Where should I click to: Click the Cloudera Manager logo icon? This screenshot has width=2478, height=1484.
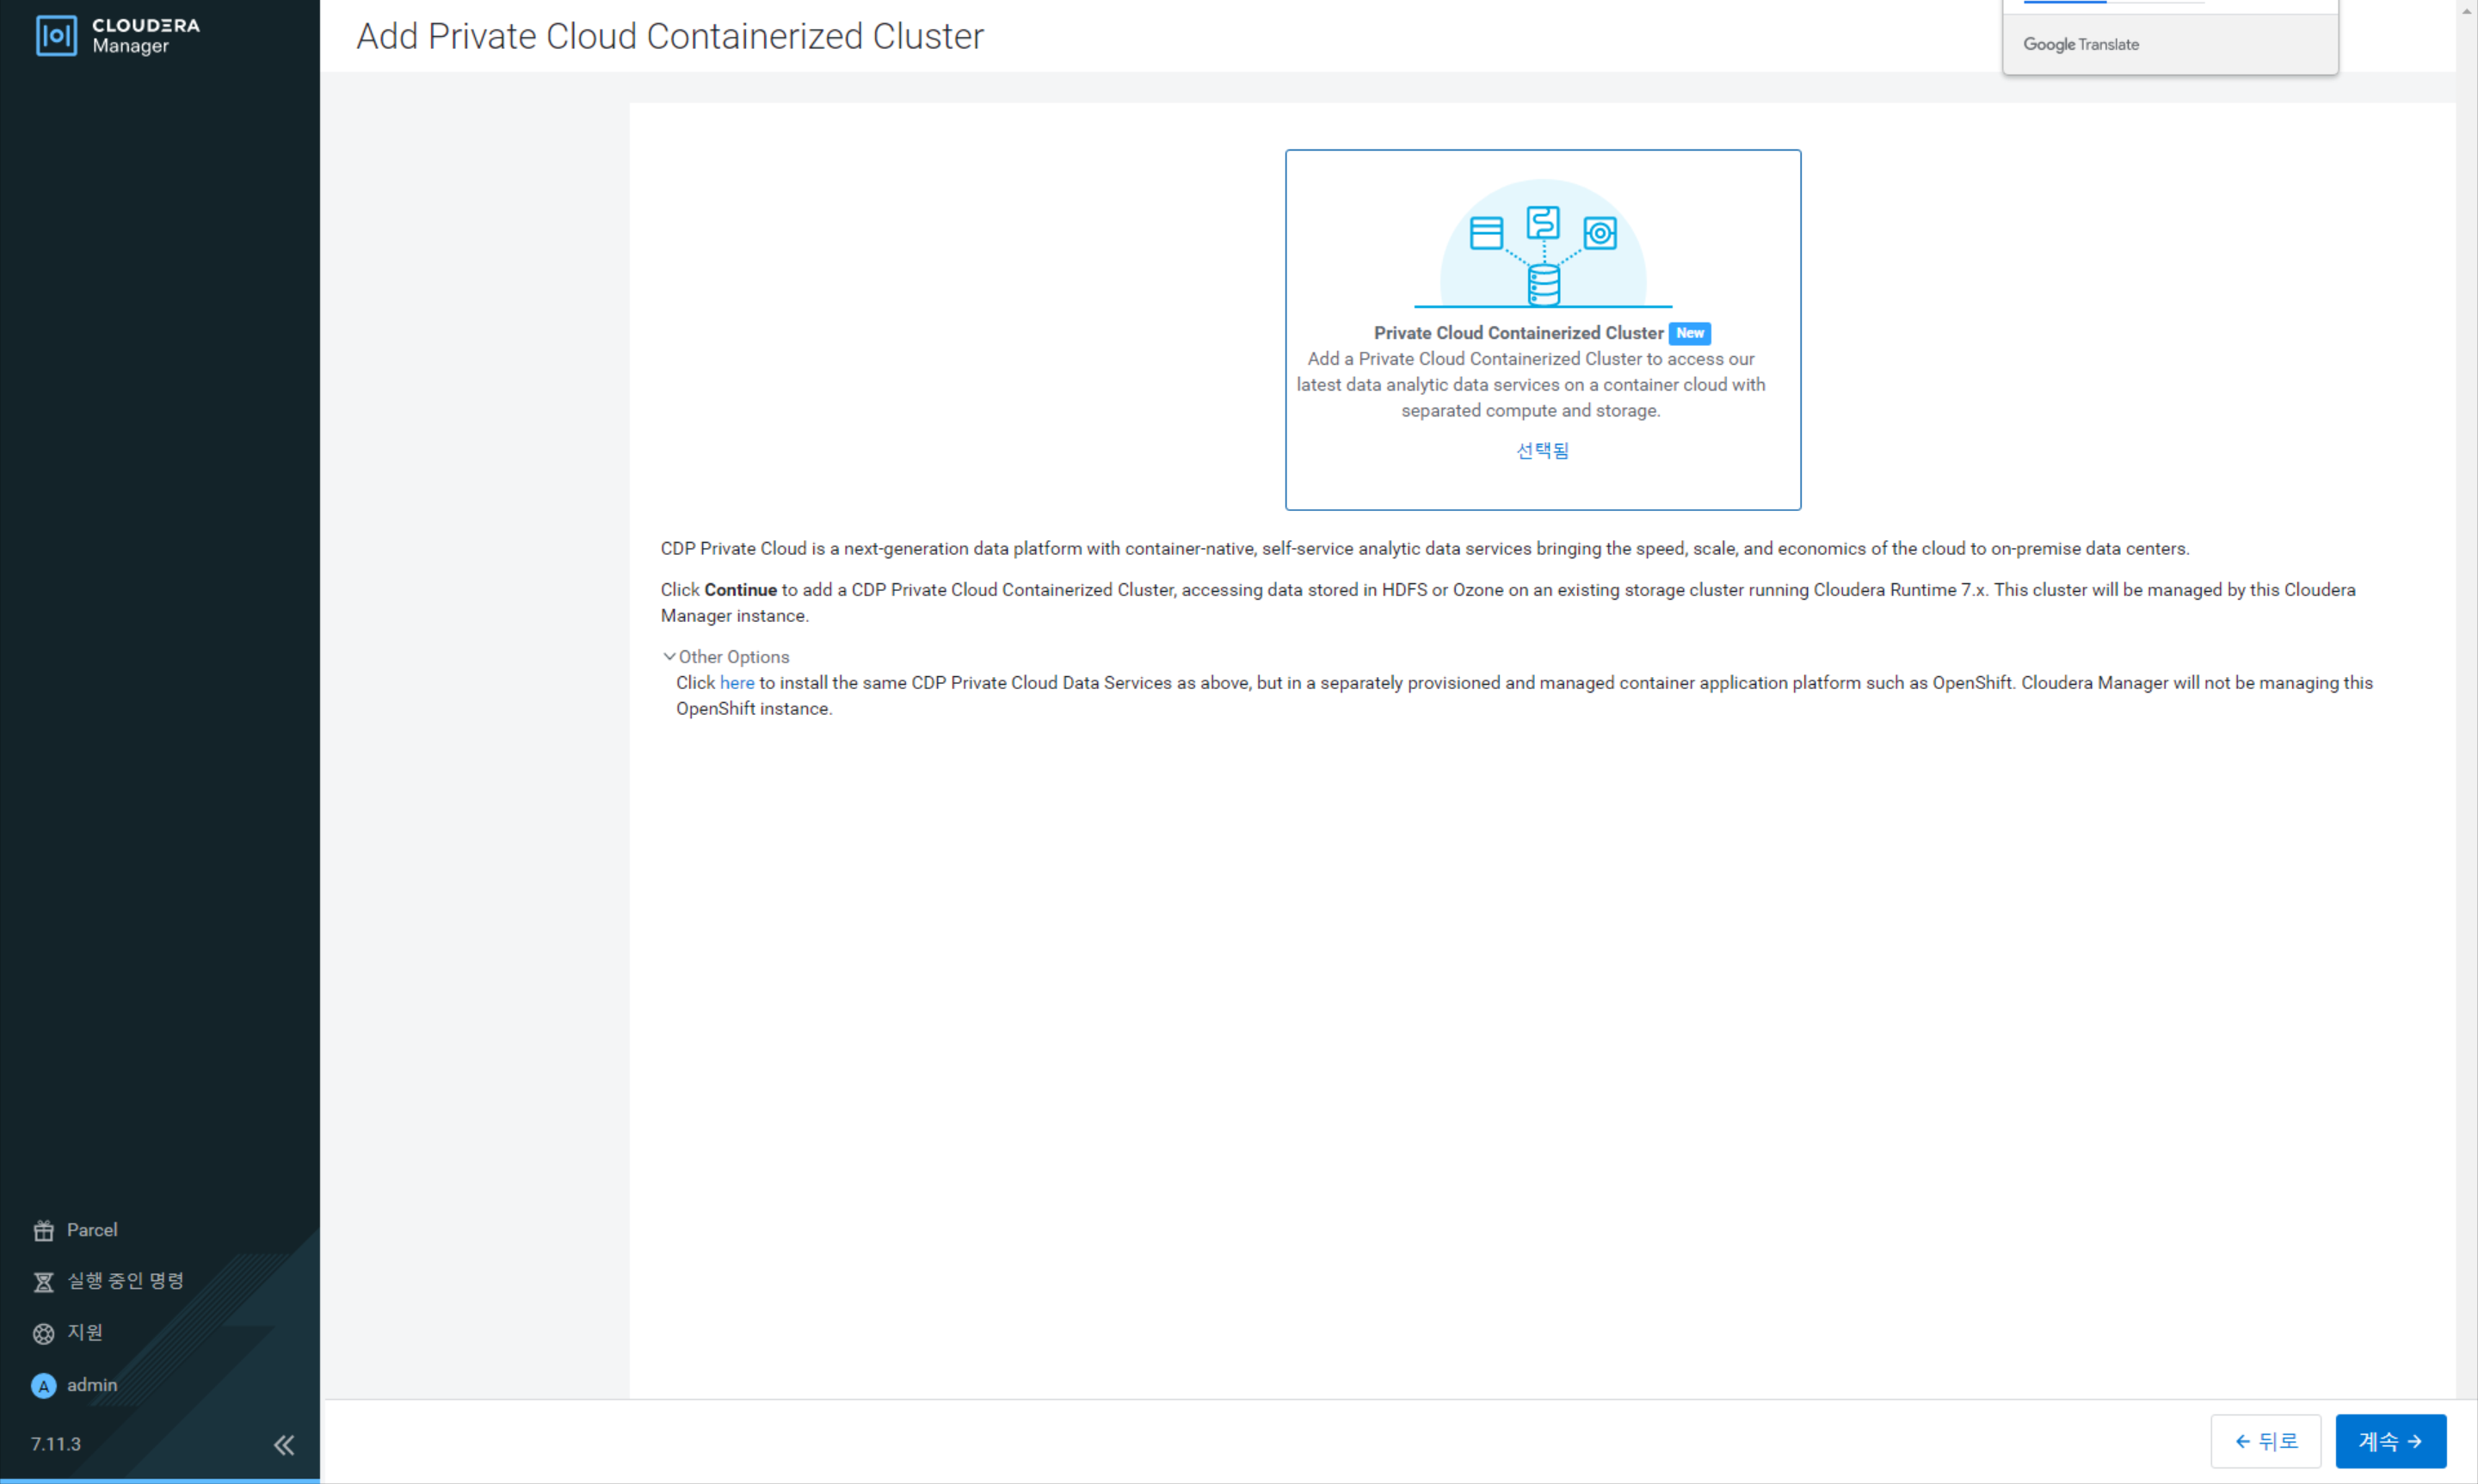coord(56,36)
